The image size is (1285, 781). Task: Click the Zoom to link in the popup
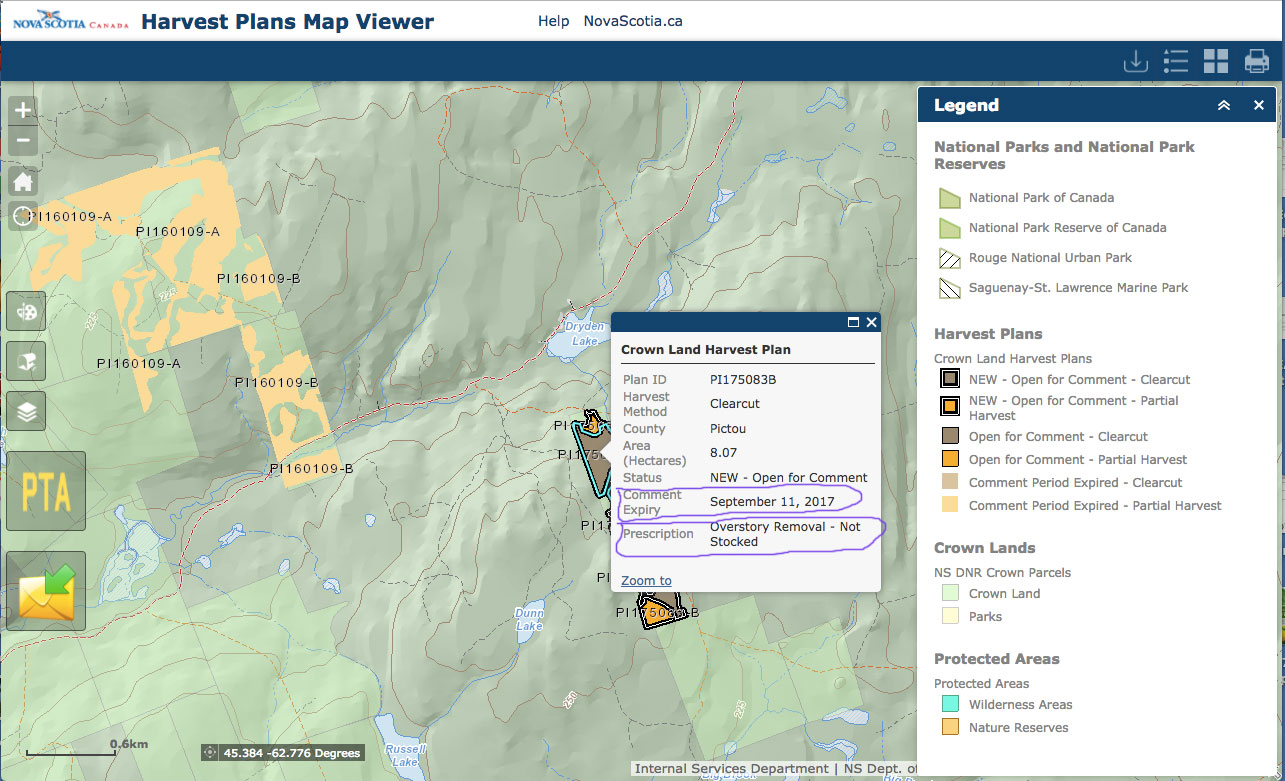645,580
